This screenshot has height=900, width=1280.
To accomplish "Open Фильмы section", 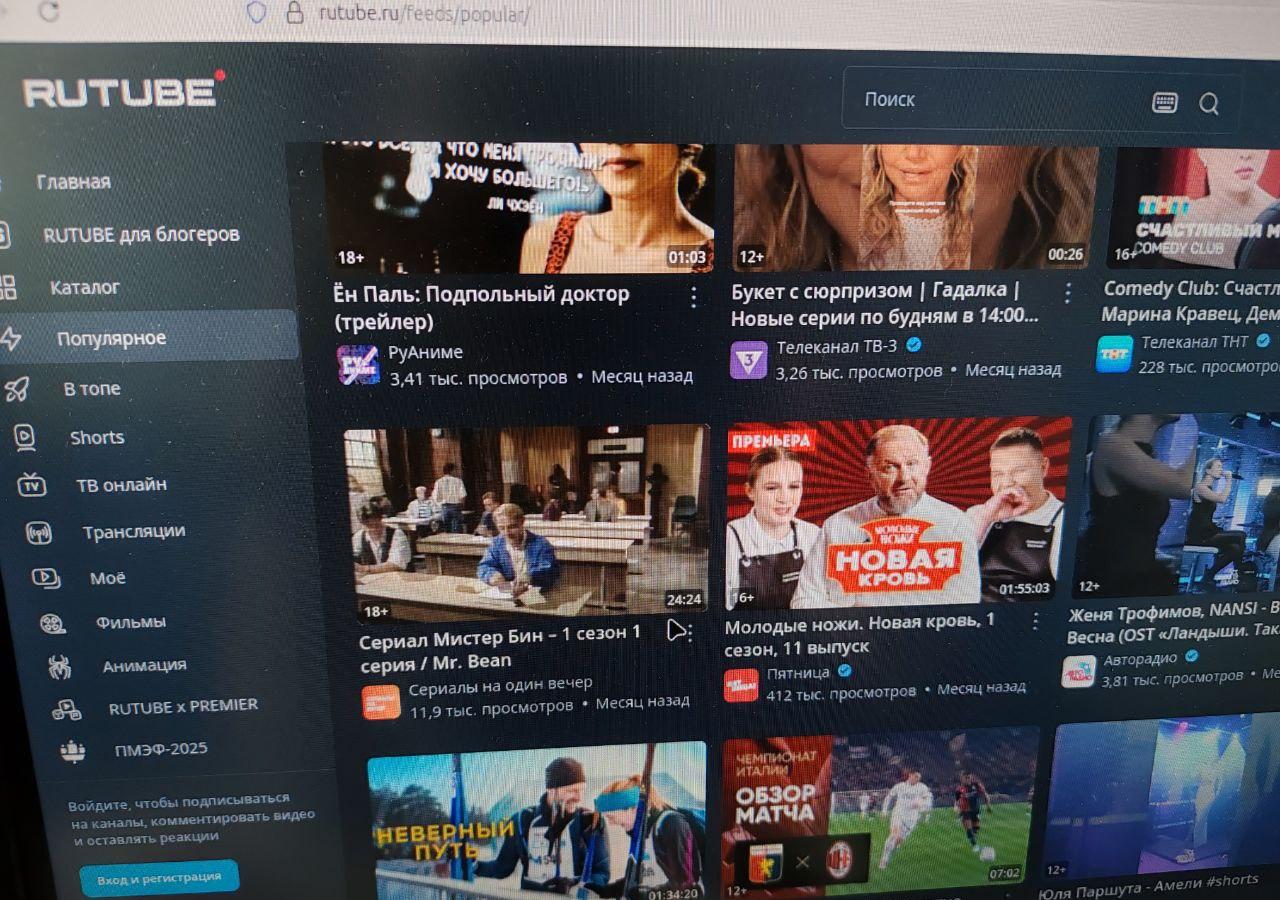I will (x=131, y=622).
